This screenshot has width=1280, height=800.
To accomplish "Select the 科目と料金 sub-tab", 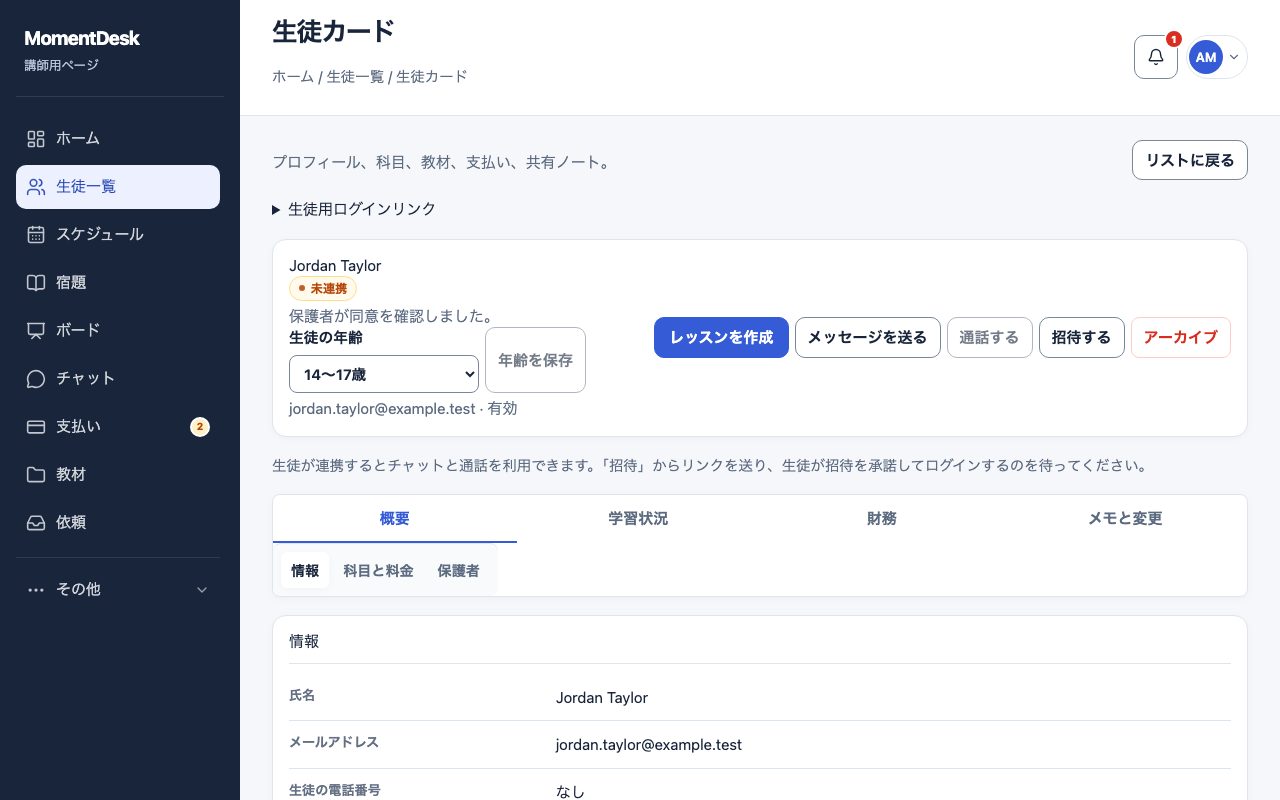I will (378, 571).
